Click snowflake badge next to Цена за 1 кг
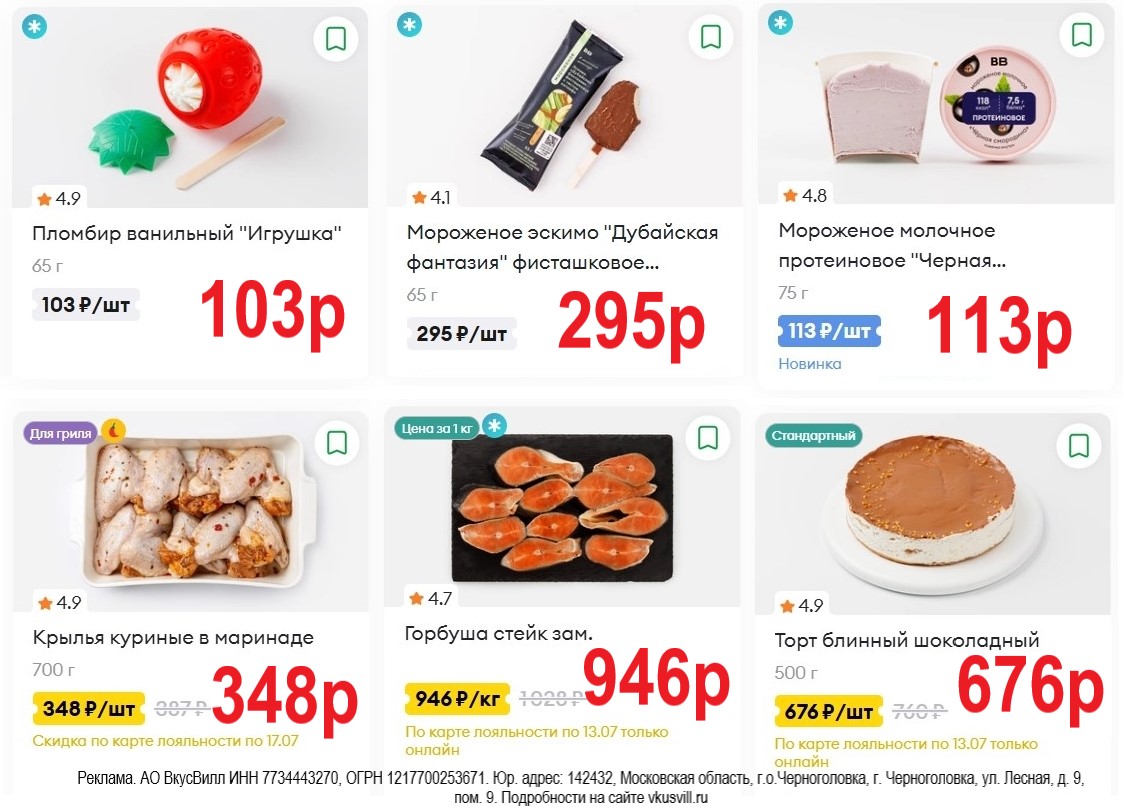Image resolution: width=1124 pixels, height=808 pixels. coord(494,426)
